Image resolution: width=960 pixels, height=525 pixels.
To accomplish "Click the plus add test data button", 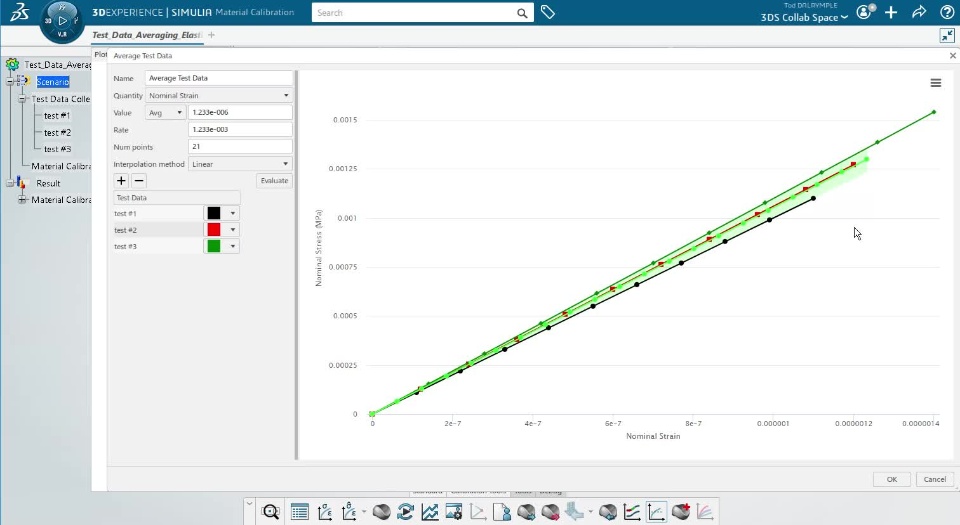I will point(121,181).
